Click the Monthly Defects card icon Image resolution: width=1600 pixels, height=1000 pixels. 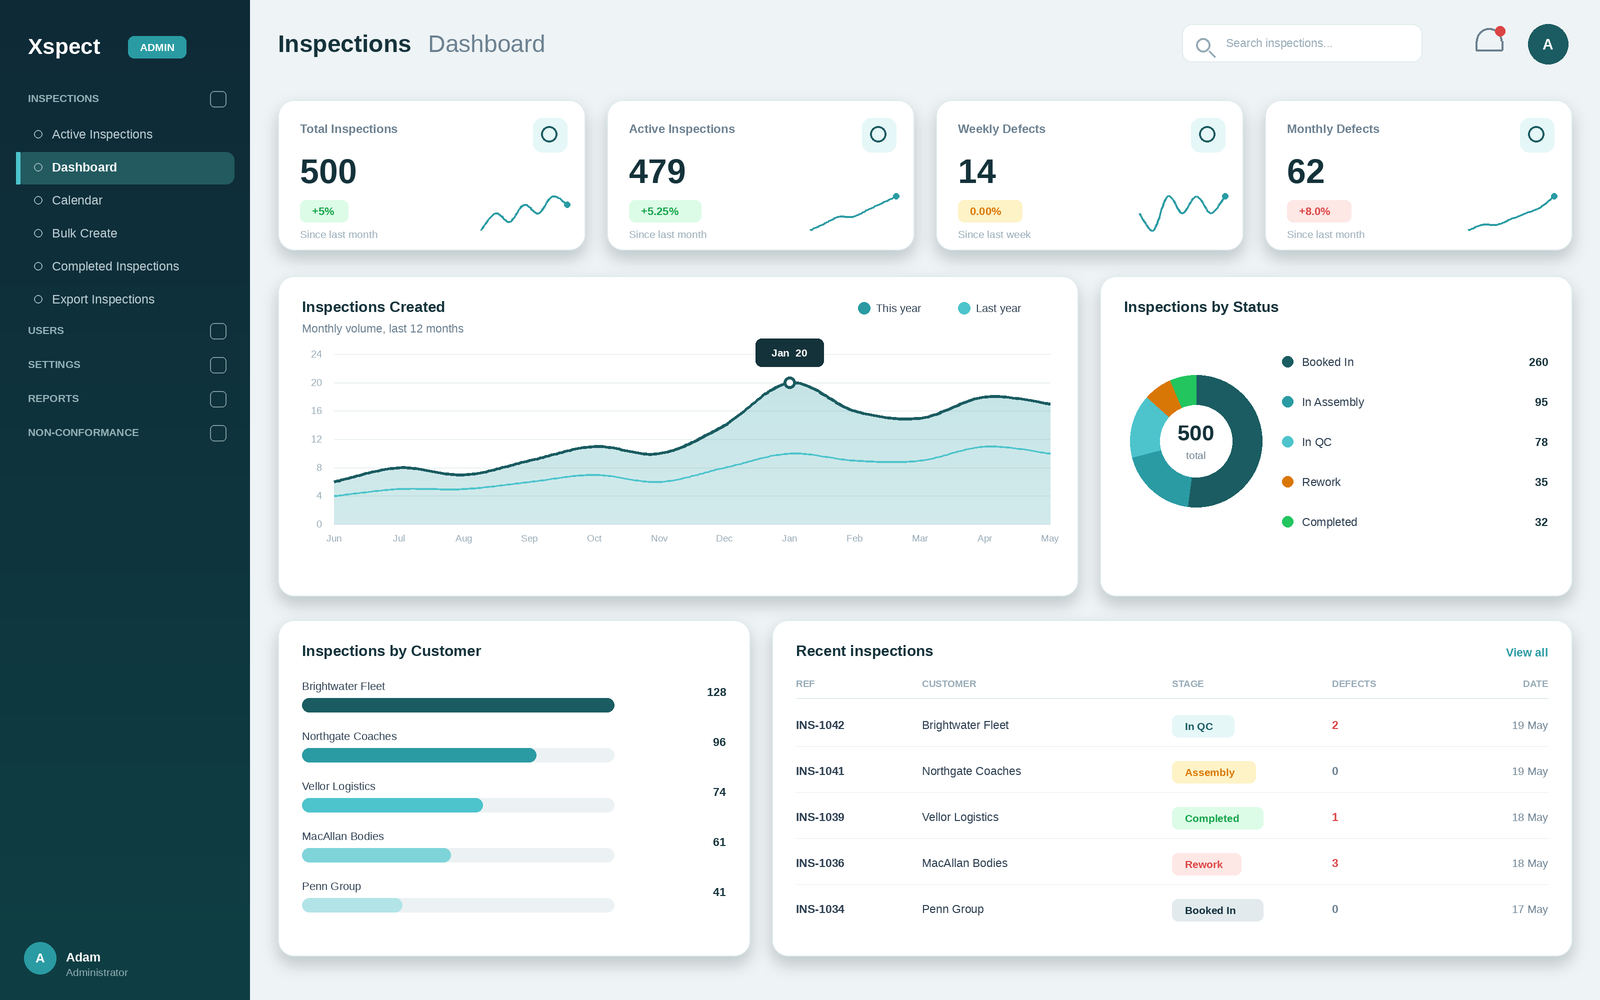1536,134
